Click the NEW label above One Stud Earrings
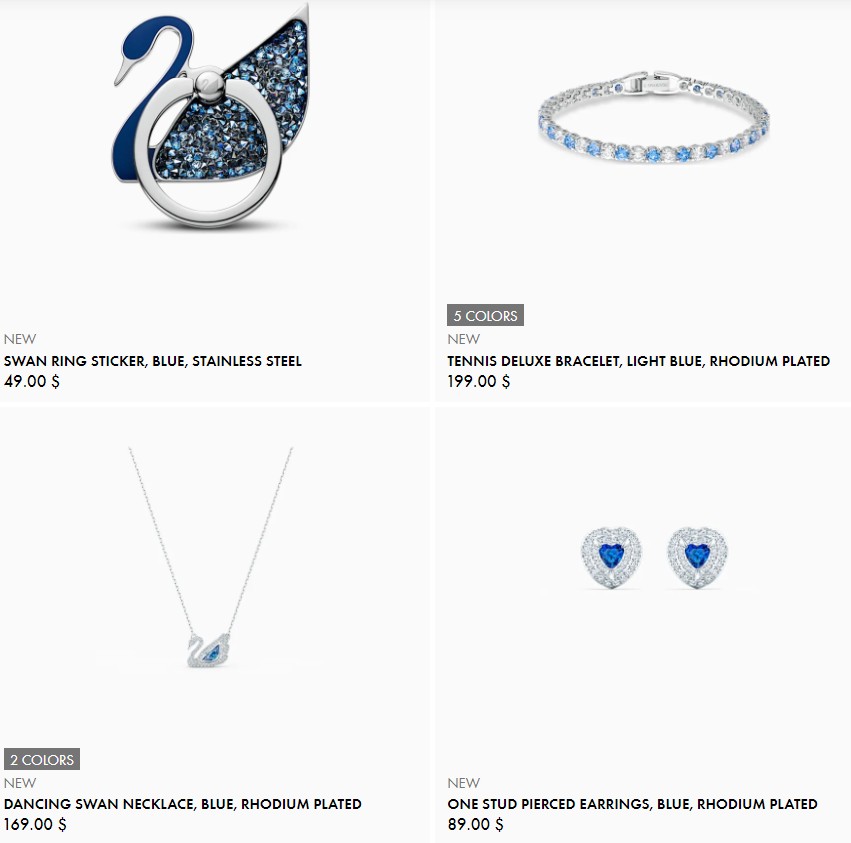 click(x=463, y=783)
